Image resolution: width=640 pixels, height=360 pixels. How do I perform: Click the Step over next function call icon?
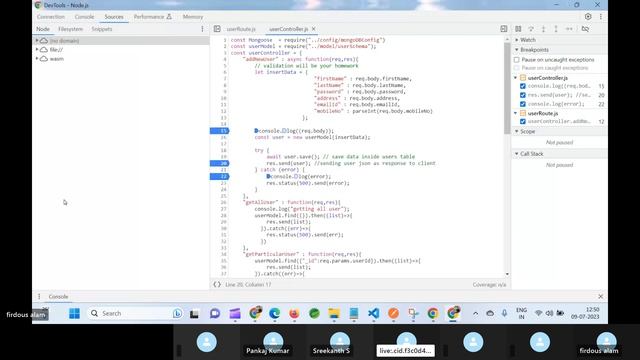[531, 29]
